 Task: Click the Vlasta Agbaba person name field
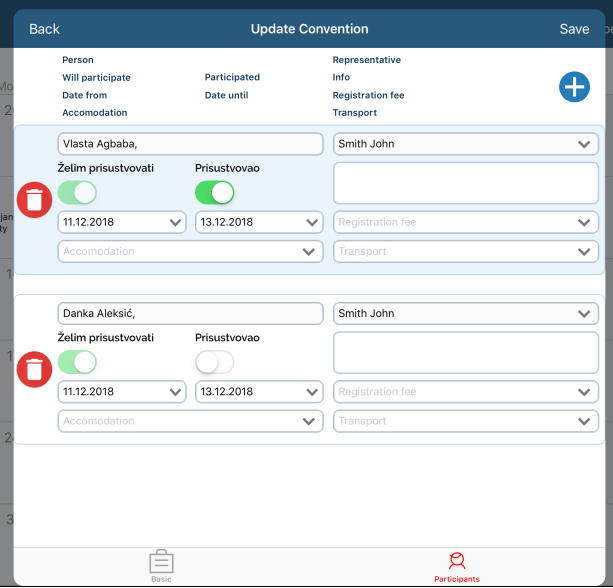click(190, 144)
